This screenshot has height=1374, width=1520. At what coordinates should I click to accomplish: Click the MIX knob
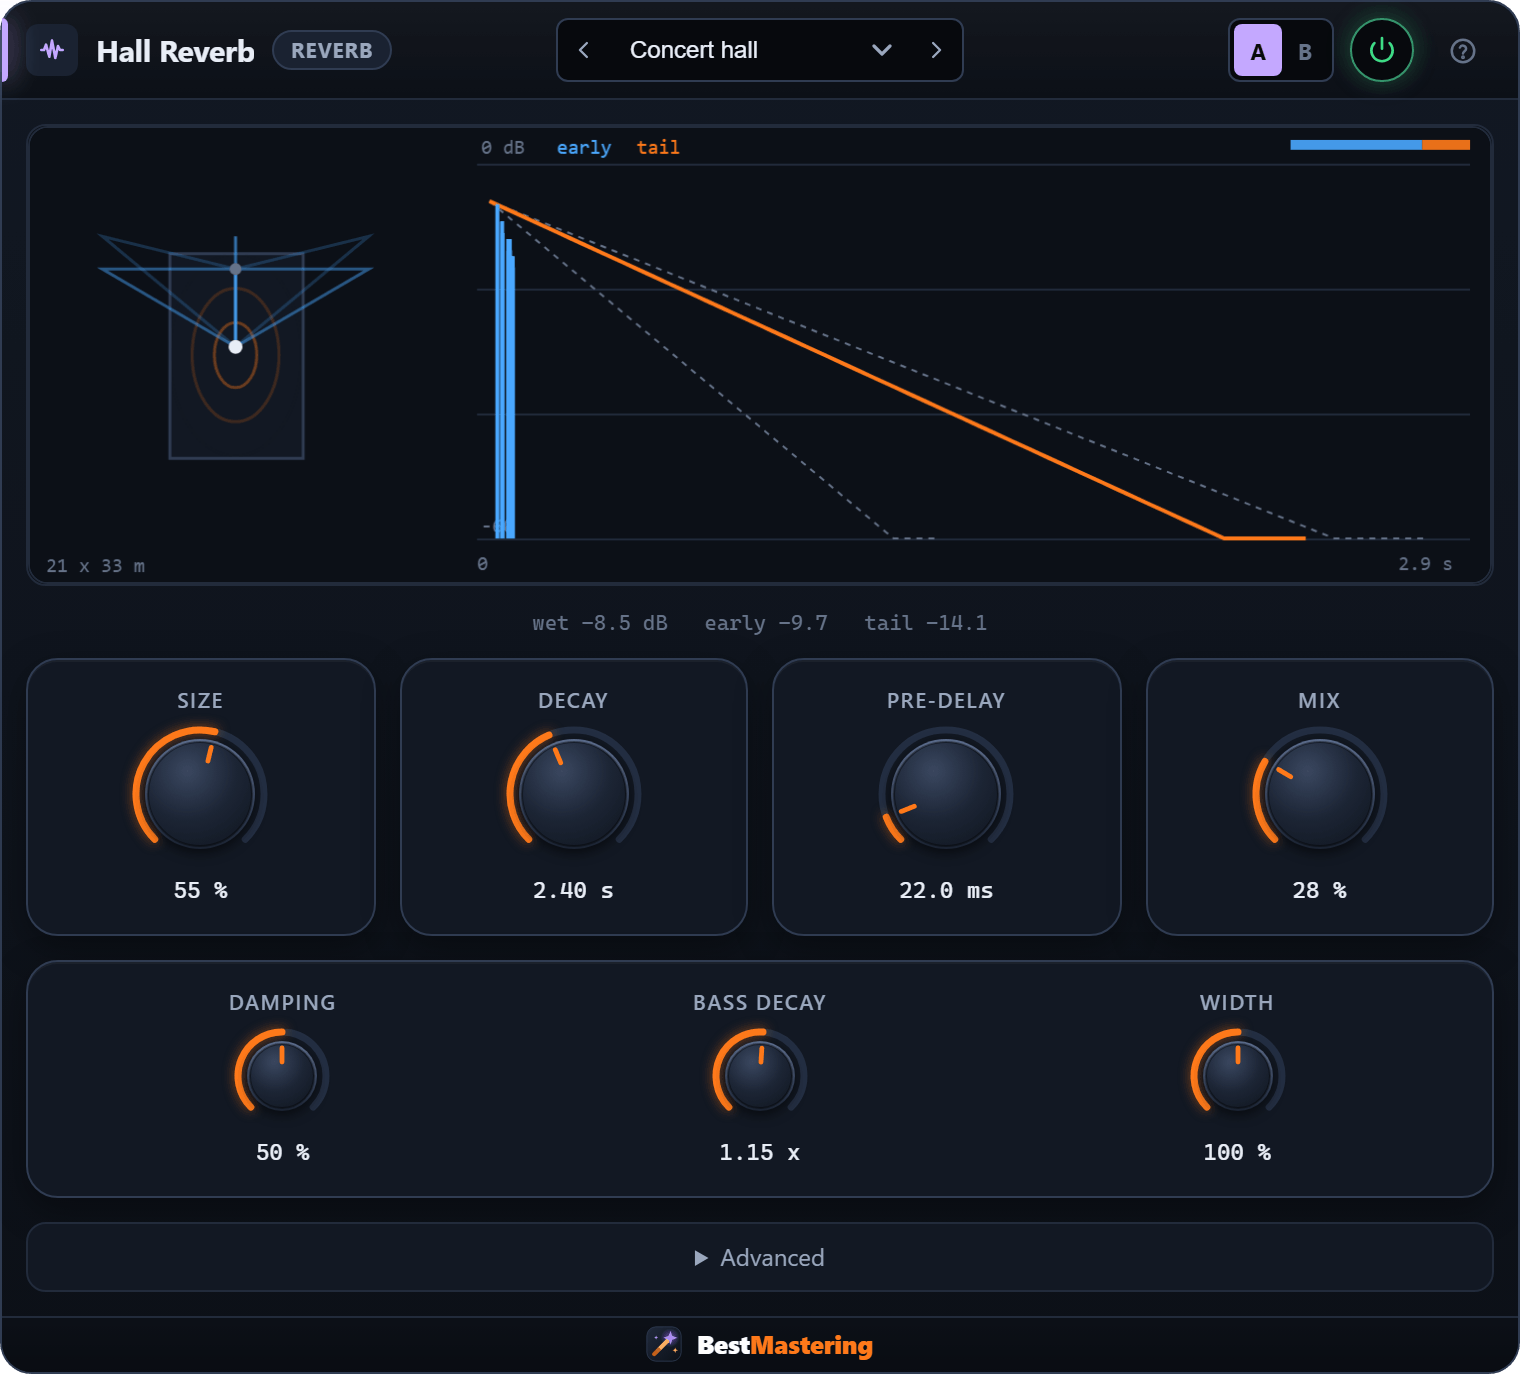1319,794
